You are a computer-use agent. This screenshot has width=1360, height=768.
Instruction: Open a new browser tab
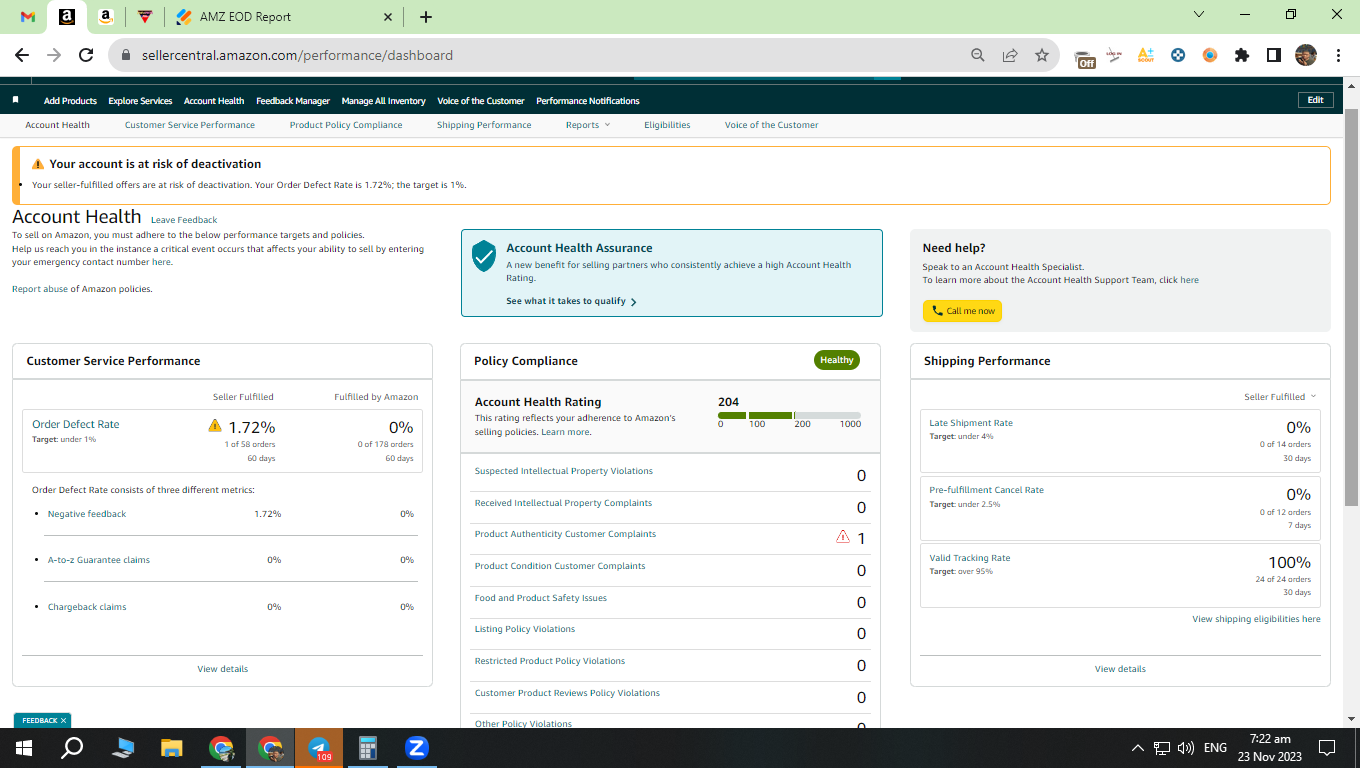426,17
